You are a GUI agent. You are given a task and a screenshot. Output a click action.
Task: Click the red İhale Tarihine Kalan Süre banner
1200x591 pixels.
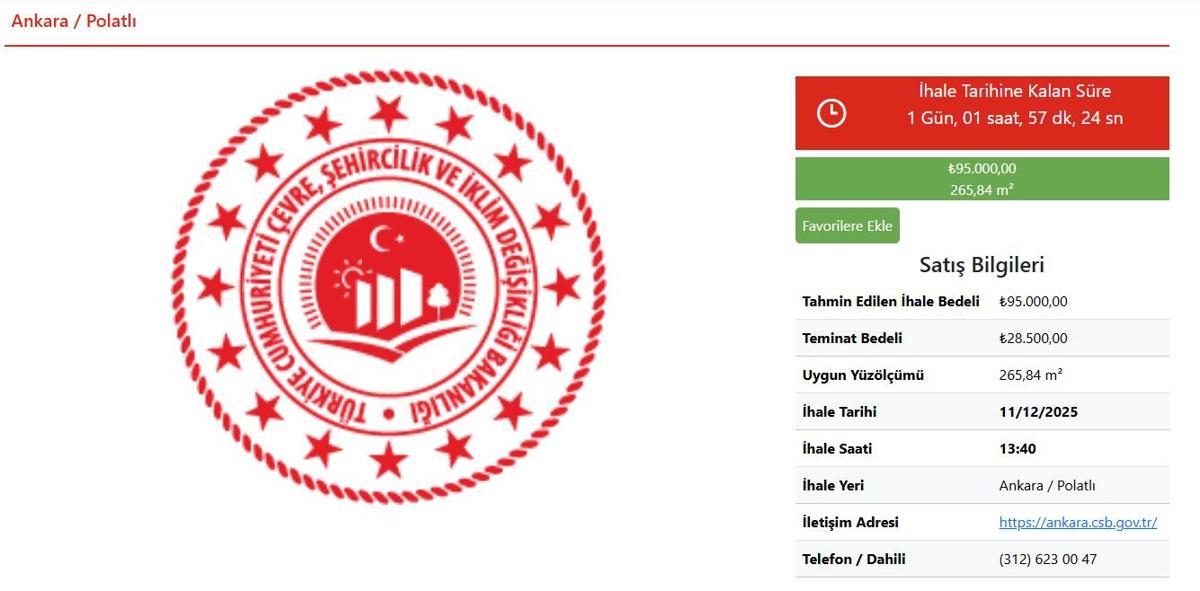[x=982, y=113]
